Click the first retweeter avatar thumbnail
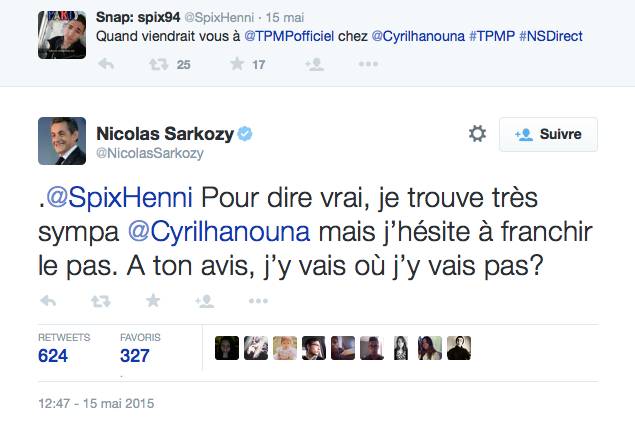The width and height of the screenshot is (635, 426). [226, 347]
